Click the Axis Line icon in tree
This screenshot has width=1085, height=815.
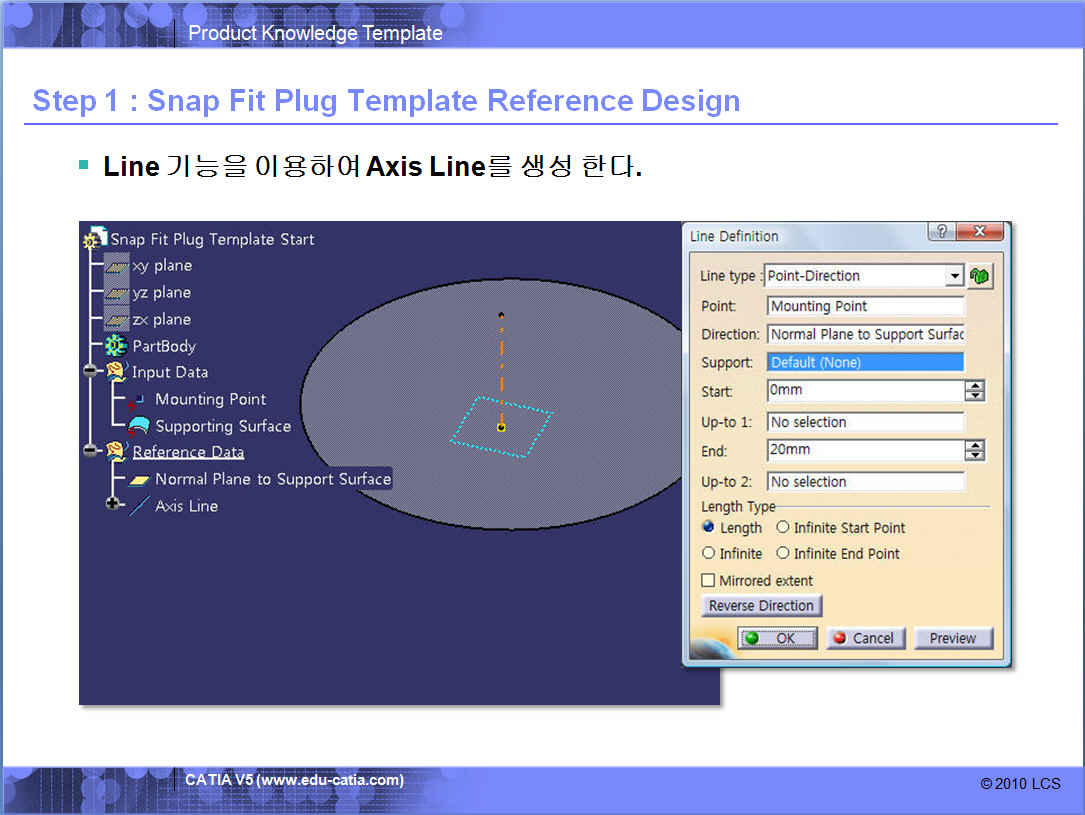click(x=139, y=506)
